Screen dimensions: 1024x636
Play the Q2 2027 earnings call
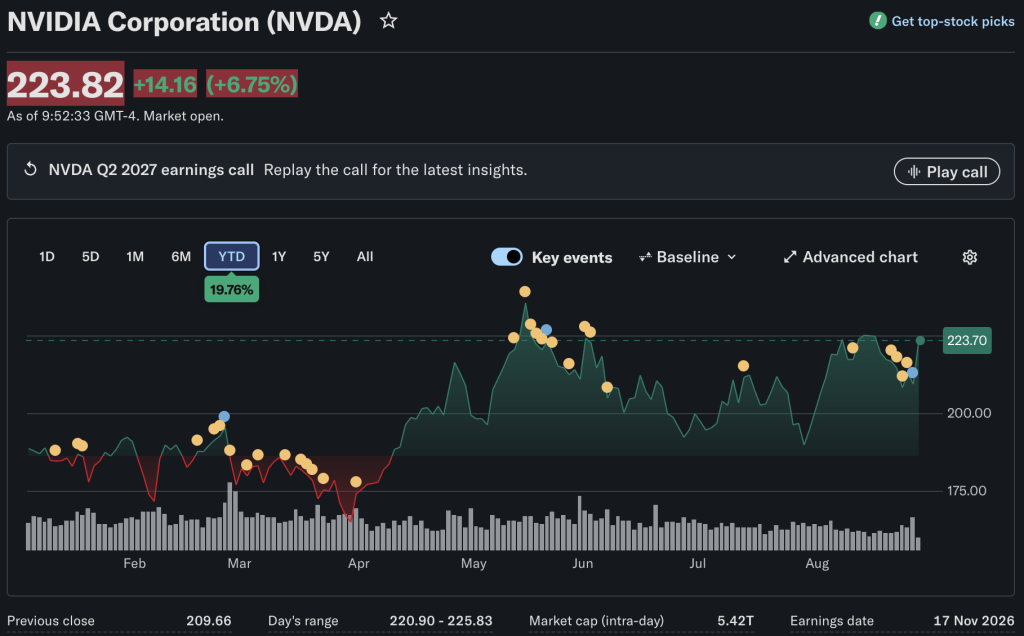pos(946,172)
